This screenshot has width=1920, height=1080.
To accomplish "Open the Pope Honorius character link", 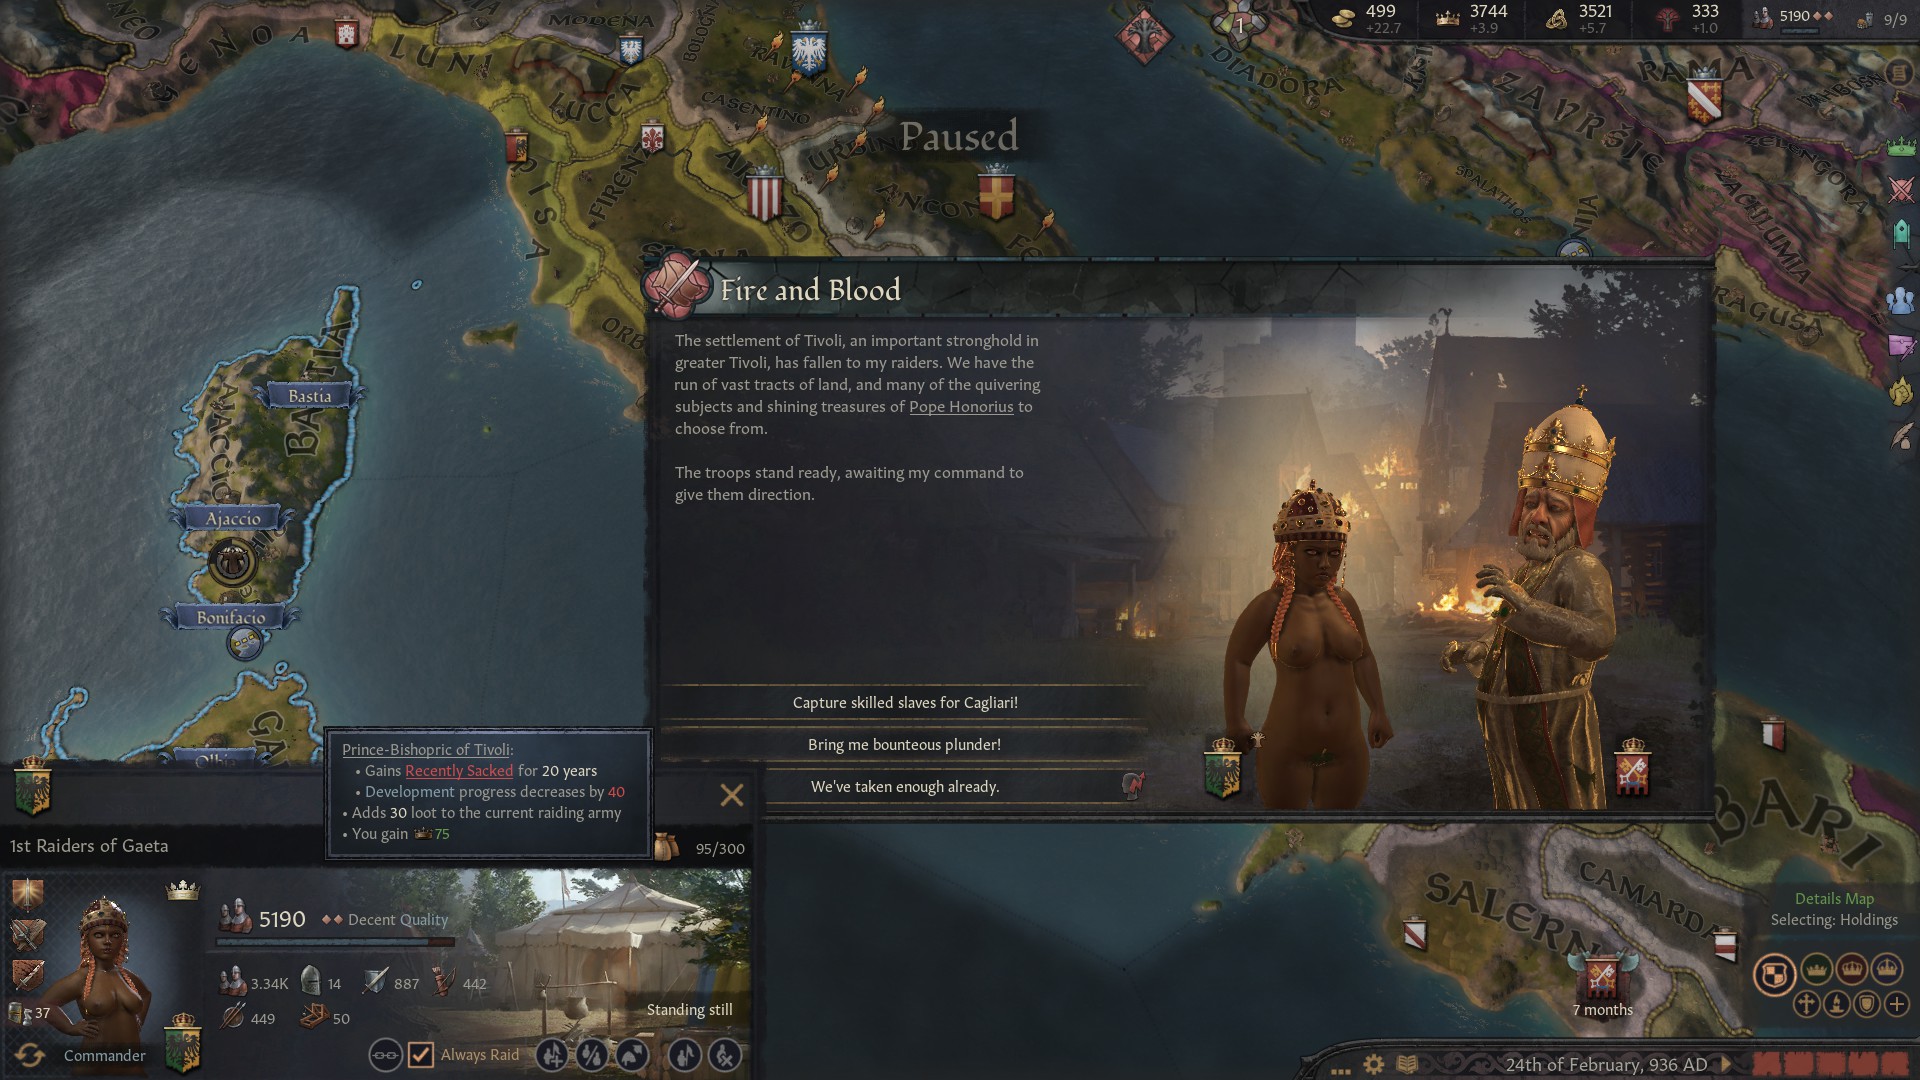I will pos(961,407).
